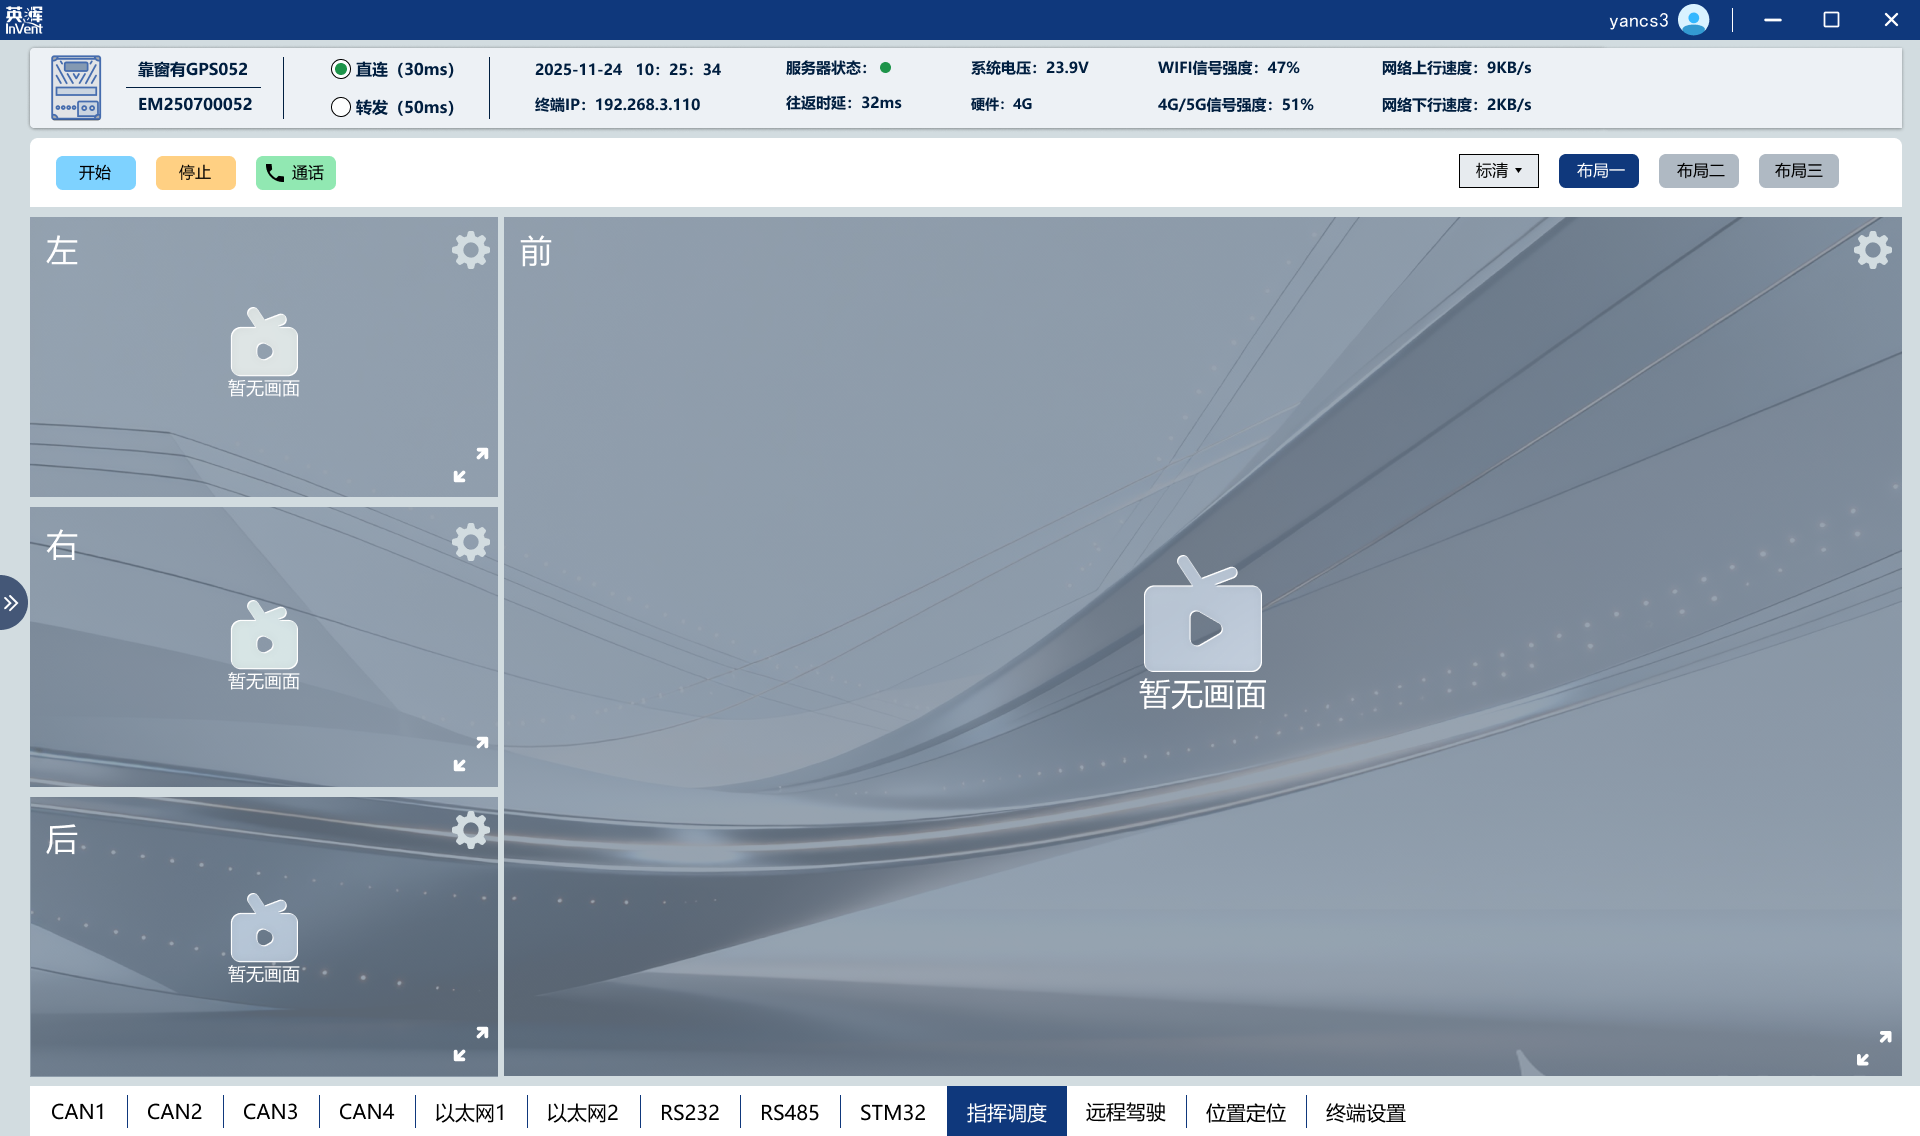Expand 前 camera view to fullscreen

click(1874, 1048)
